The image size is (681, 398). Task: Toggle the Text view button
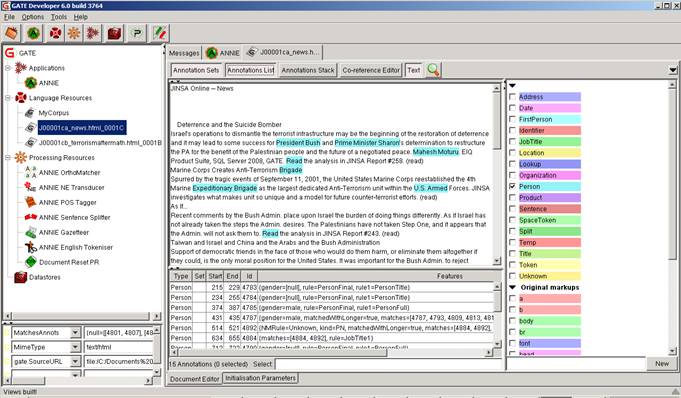(x=414, y=70)
